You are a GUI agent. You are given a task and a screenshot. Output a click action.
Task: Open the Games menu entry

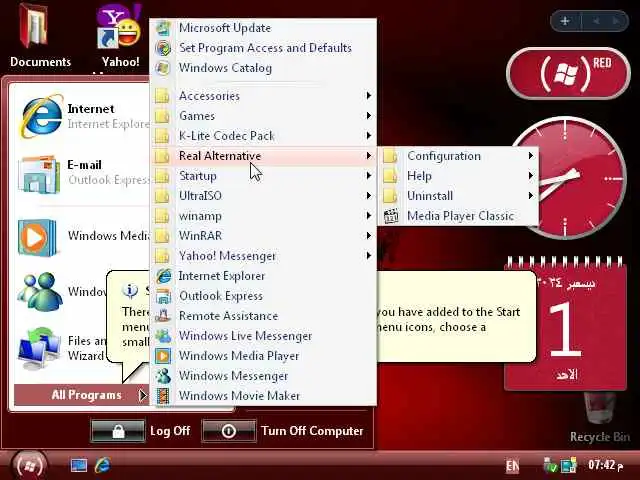pyautogui.click(x=263, y=116)
